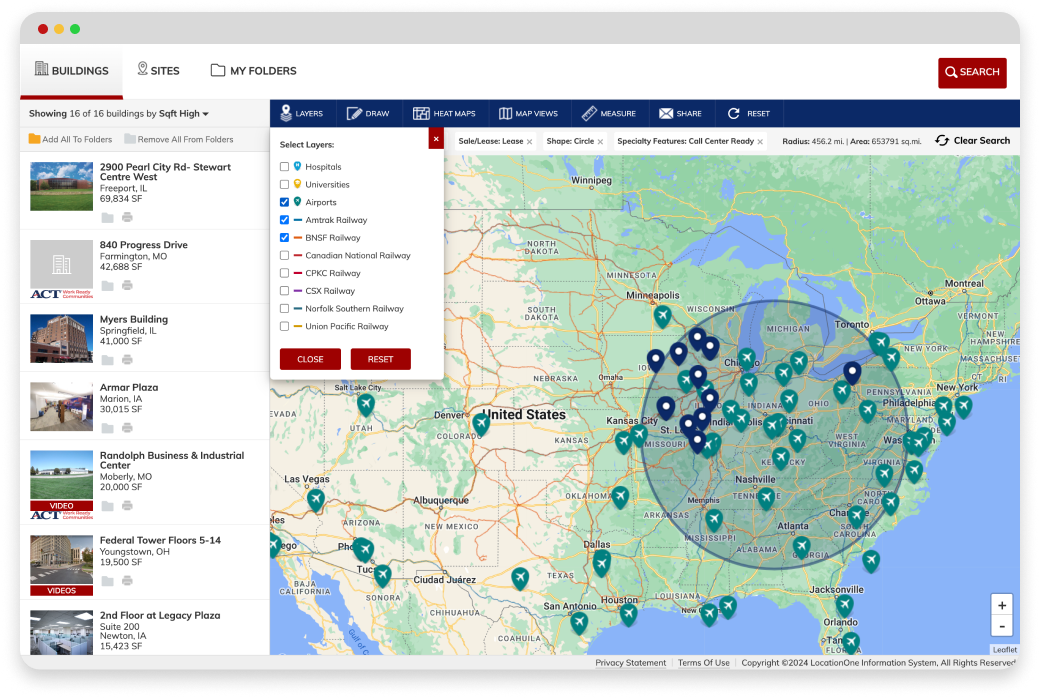1040x698 pixels.
Task: Check the CSX Railway layer
Action: tap(284, 290)
